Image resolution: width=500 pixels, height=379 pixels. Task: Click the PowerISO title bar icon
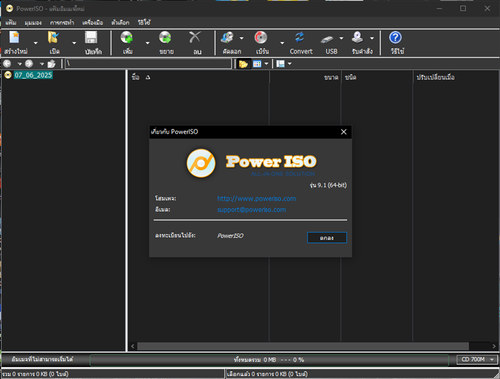point(9,8)
